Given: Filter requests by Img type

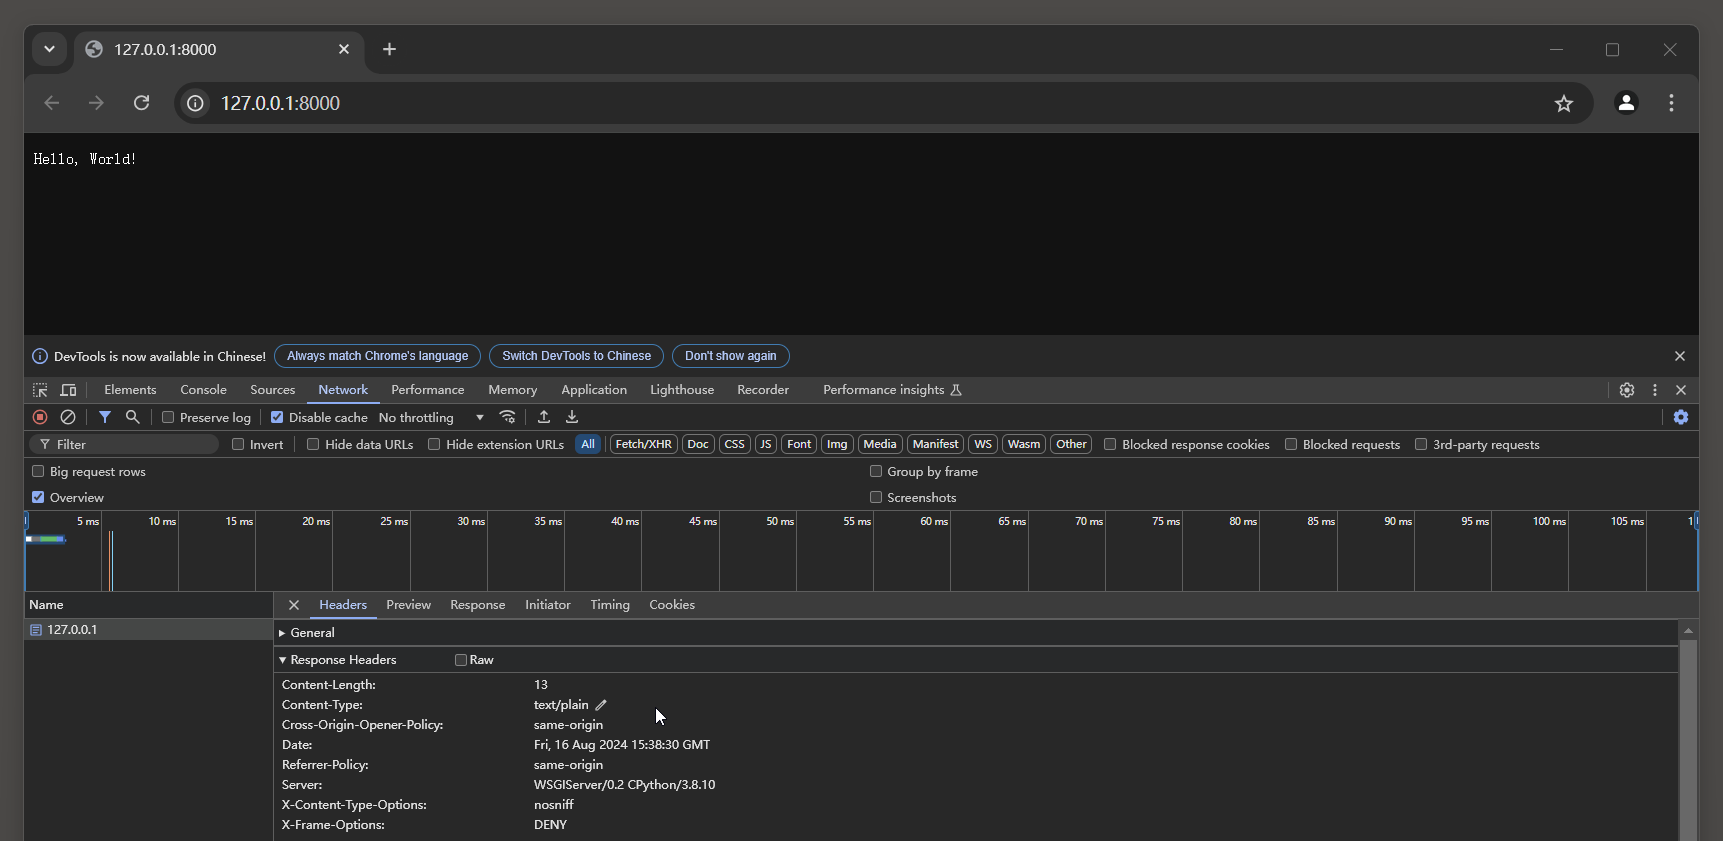Looking at the screenshot, I should coord(837,444).
